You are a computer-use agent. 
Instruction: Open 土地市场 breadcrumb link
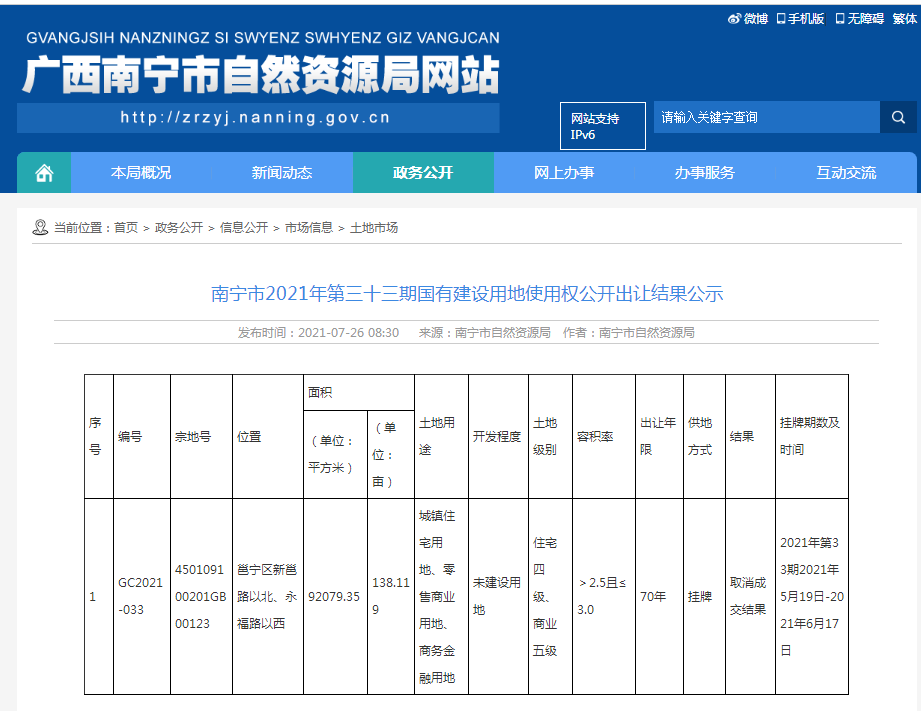click(x=374, y=228)
